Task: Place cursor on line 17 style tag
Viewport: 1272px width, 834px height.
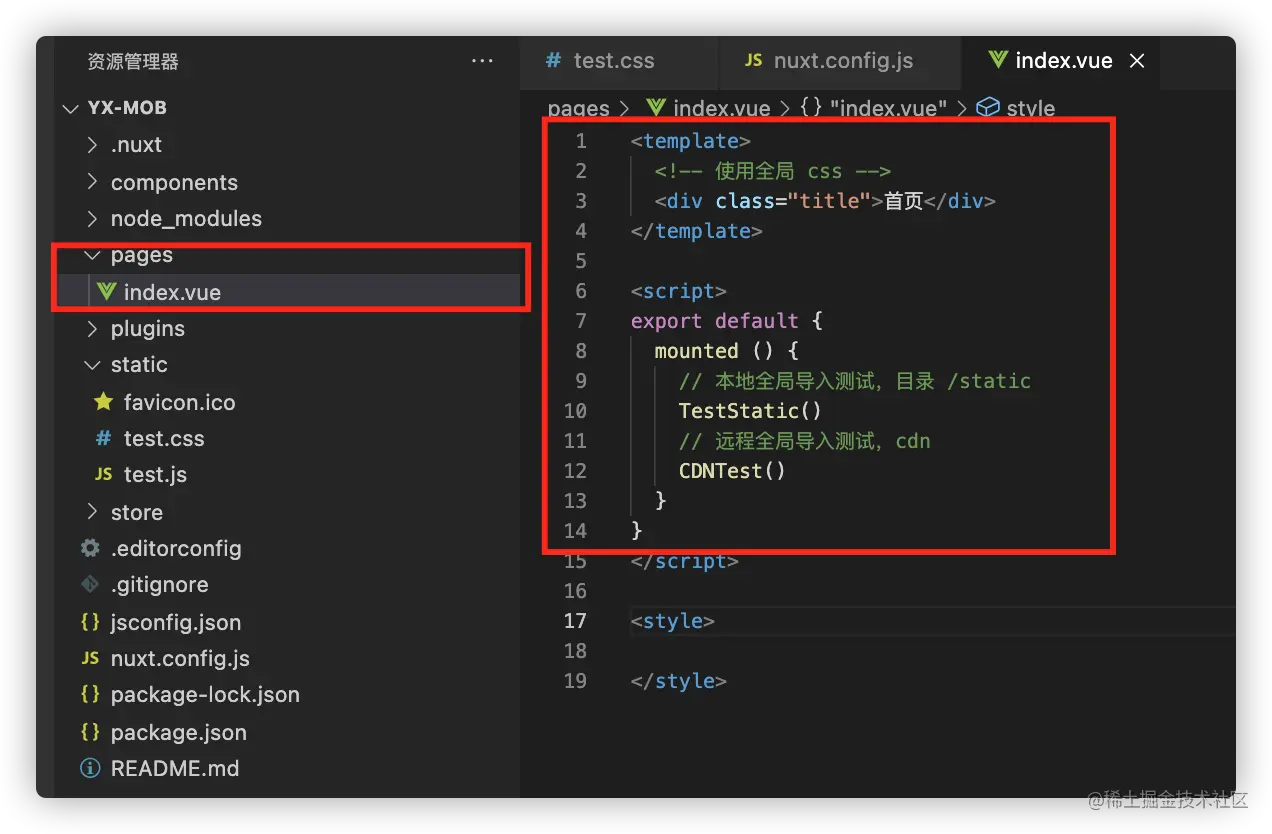Action: [672, 621]
